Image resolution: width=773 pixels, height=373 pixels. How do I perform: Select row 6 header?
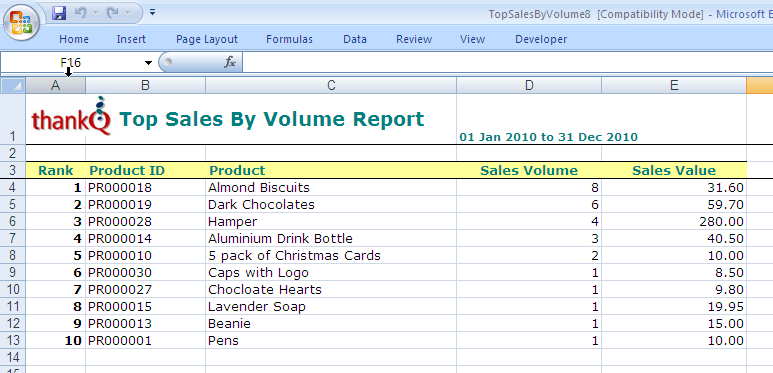click(13, 221)
